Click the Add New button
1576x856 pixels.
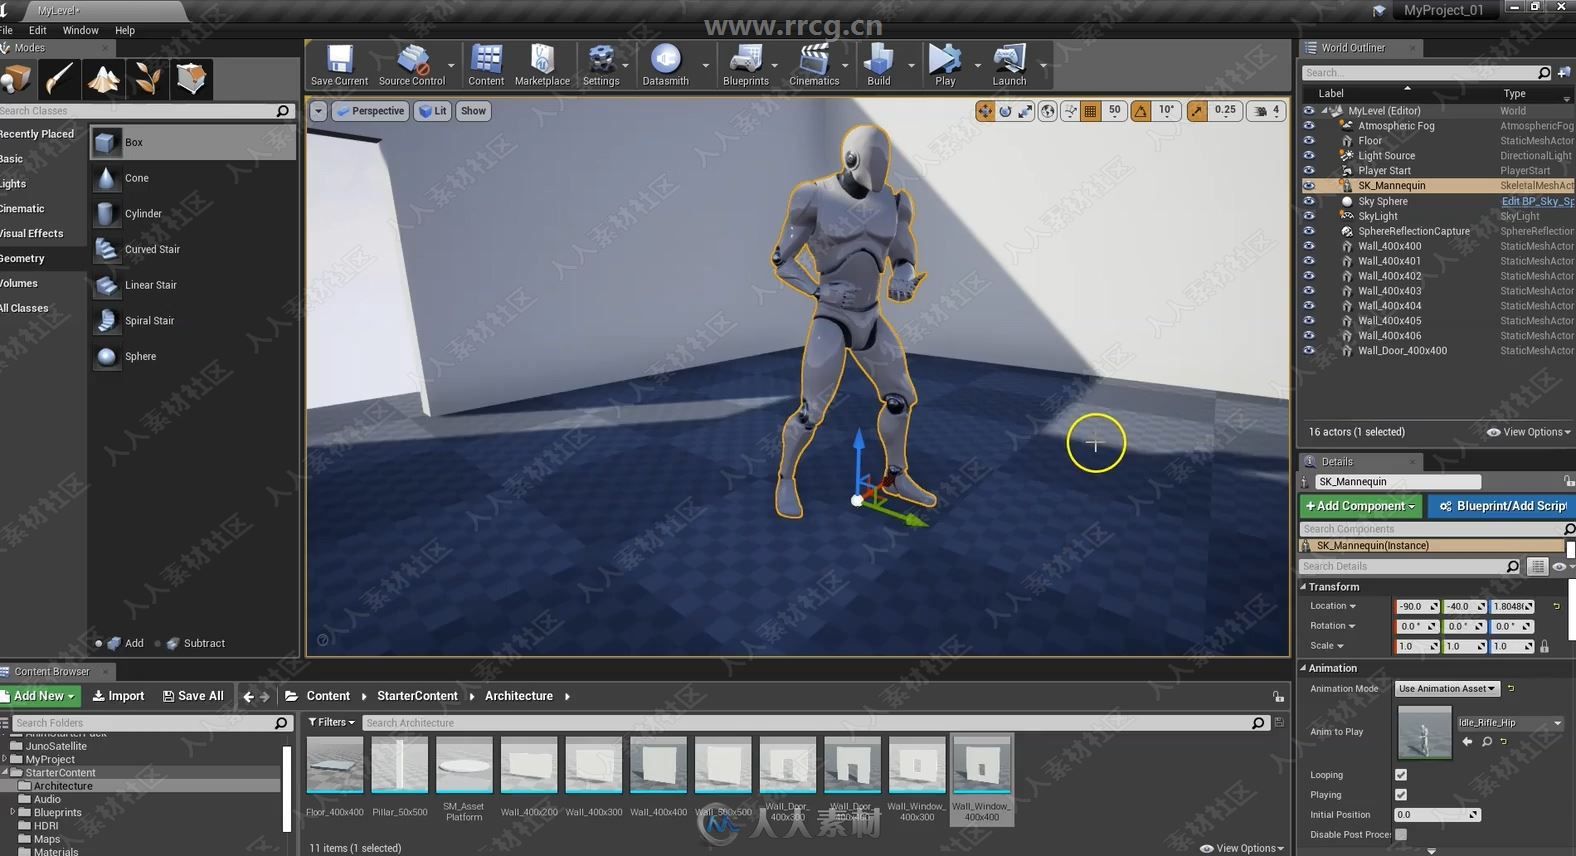click(40, 696)
